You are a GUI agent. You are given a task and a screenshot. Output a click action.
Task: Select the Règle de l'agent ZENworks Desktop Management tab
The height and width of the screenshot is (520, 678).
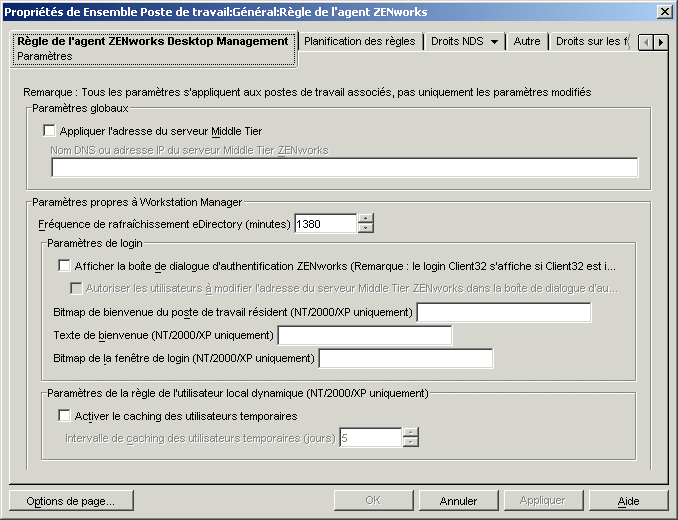click(154, 48)
